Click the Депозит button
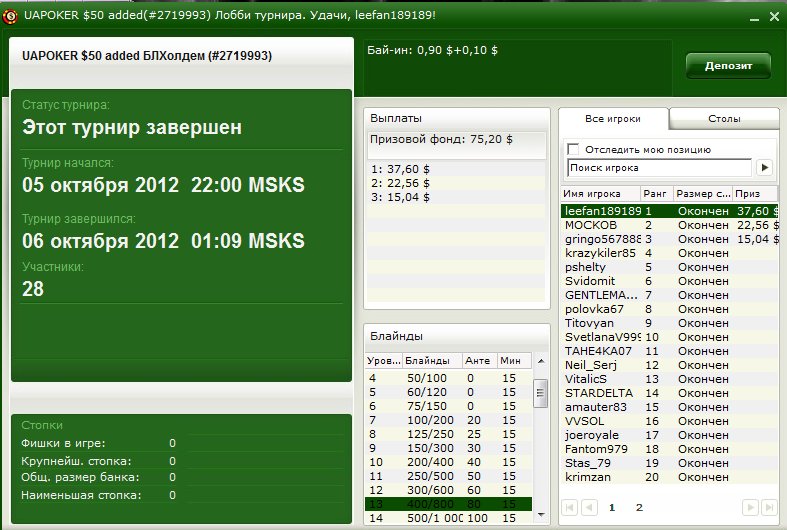This screenshot has height=530, width=787. (728, 66)
